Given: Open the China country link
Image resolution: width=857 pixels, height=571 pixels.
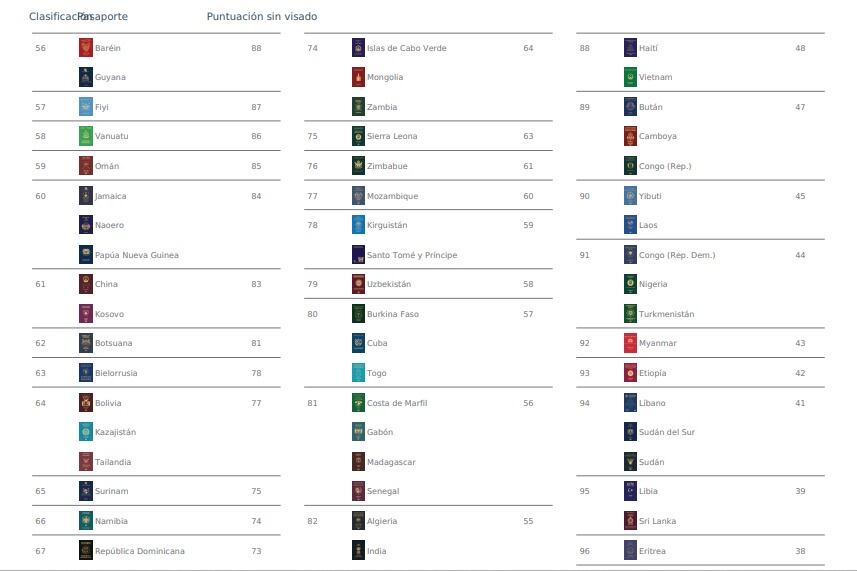Looking at the screenshot, I should coord(106,284).
